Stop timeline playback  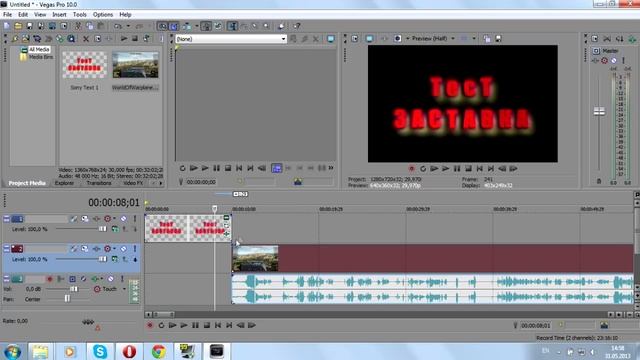tap(207, 325)
